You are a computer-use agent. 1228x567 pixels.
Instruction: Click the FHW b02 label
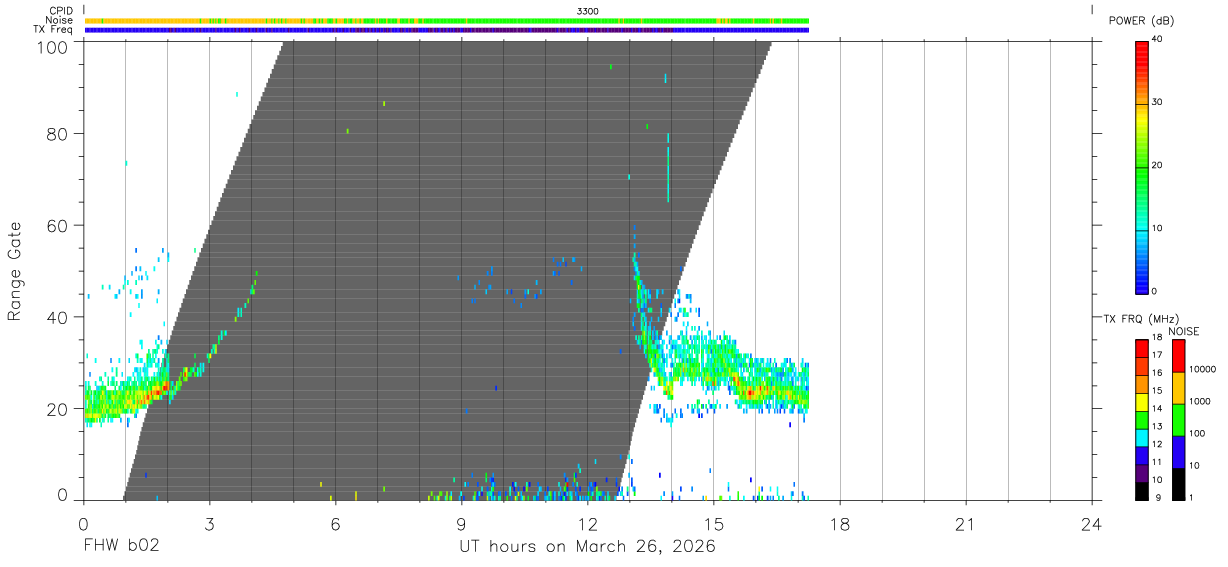click(121, 547)
